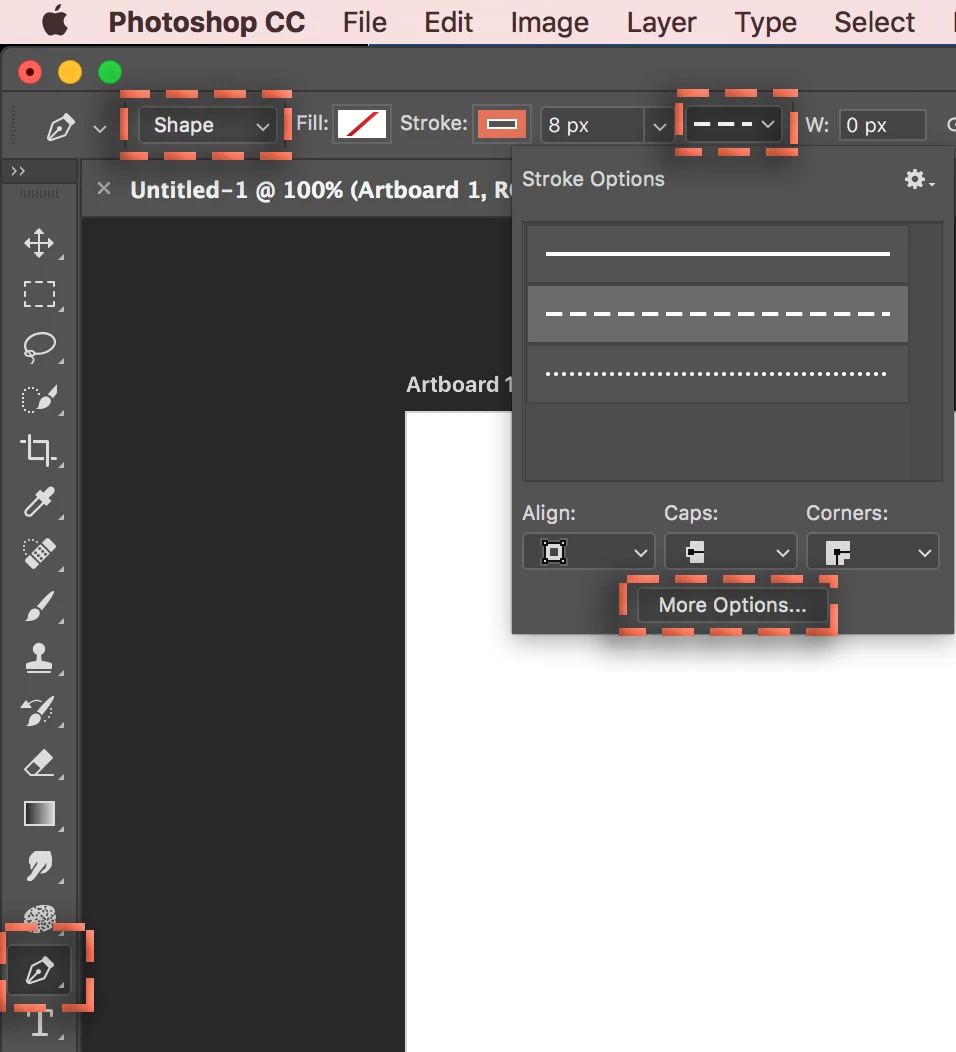Select the Sponge tool in toolbar

(x=39, y=917)
